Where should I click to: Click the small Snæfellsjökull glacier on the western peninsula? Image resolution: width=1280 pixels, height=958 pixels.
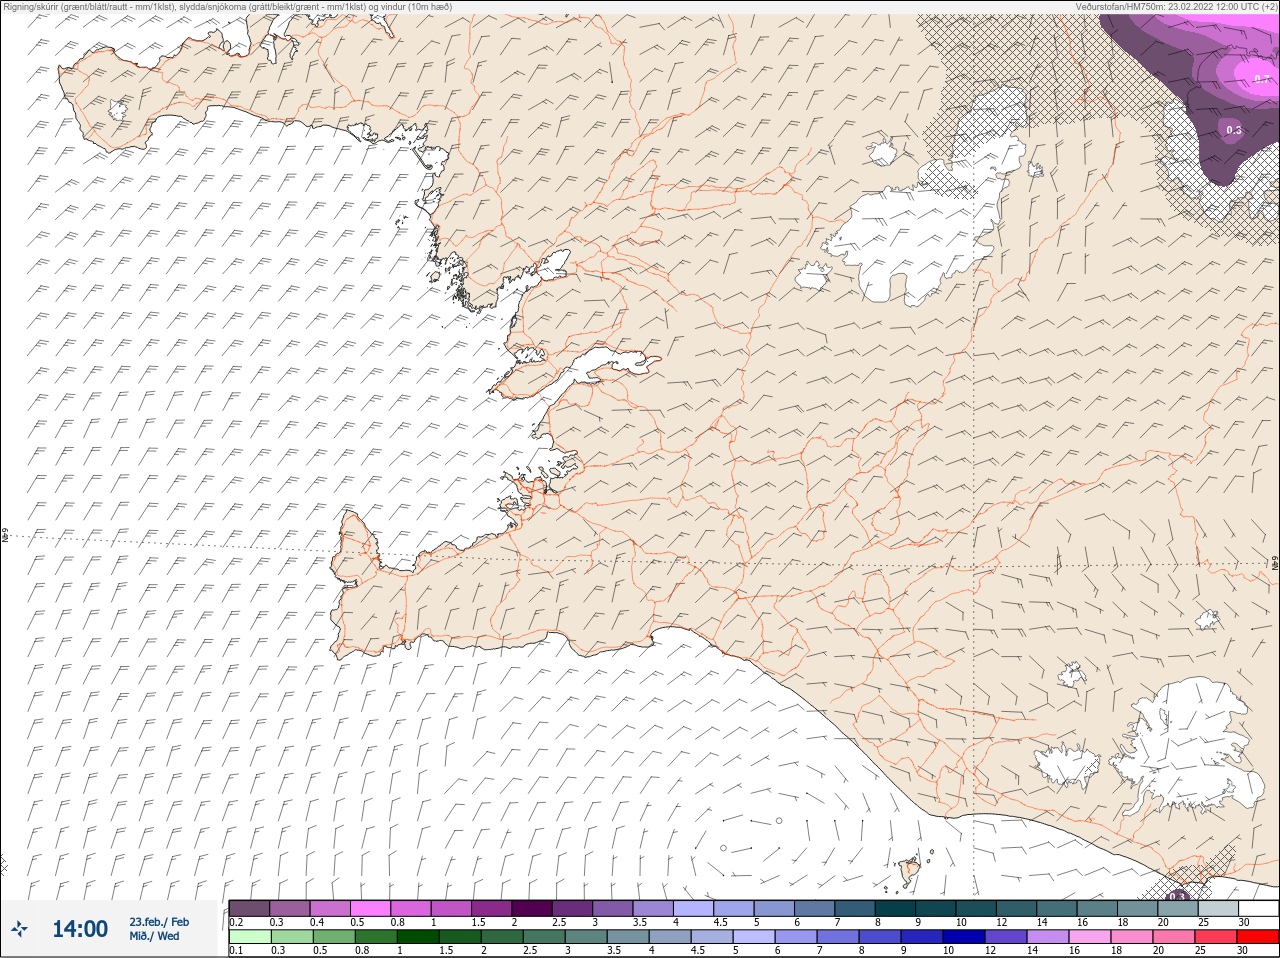118,108
